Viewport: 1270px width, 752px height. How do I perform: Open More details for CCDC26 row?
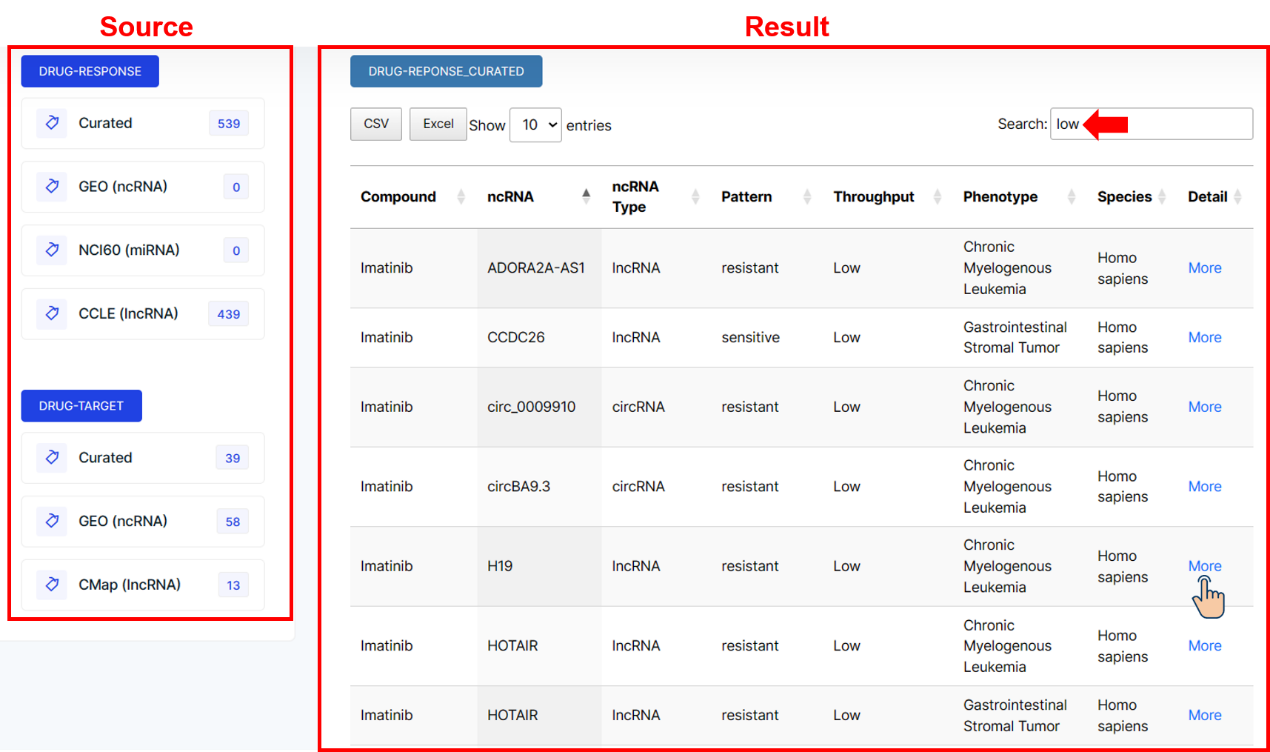pos(1204,338)
